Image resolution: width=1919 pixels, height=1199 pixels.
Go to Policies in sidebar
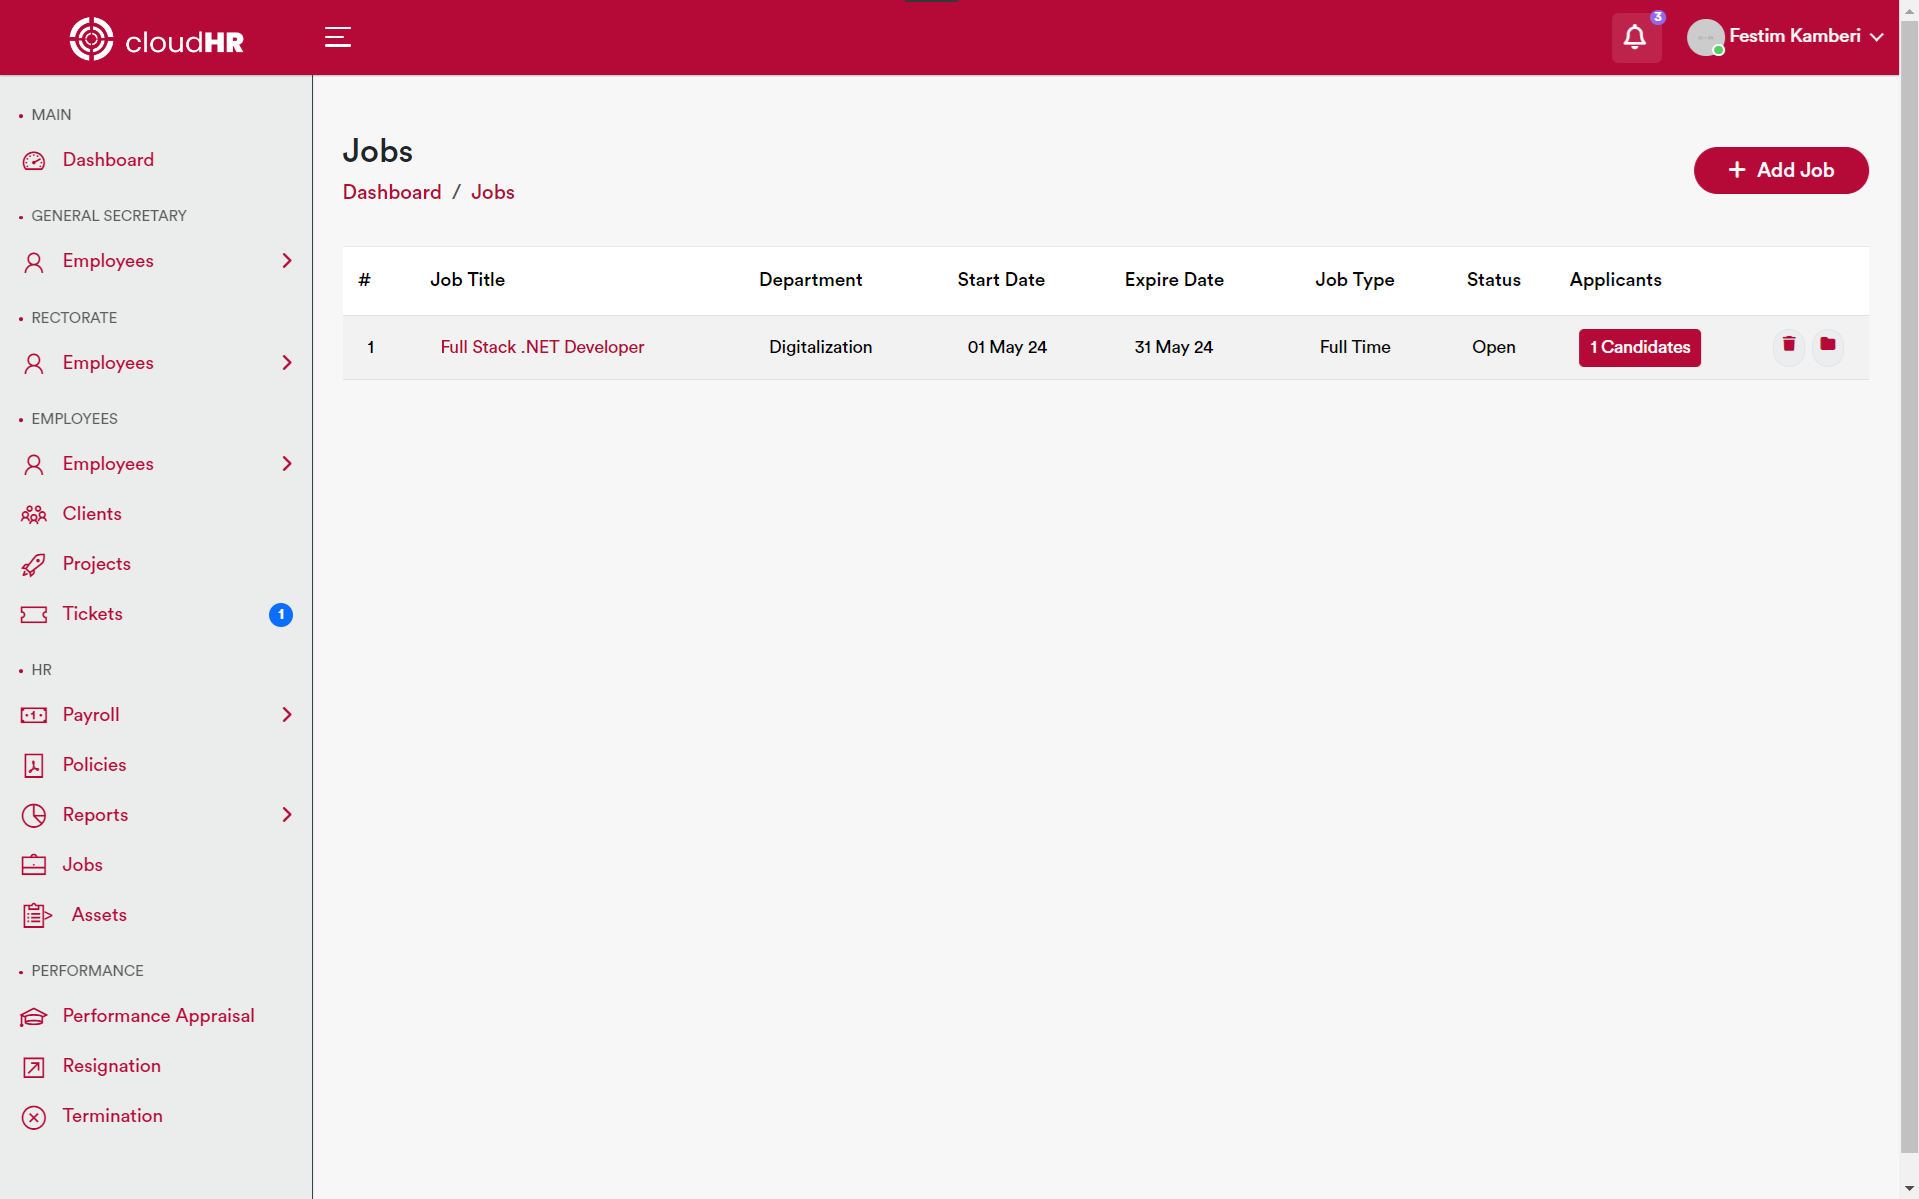coord(94,765)
